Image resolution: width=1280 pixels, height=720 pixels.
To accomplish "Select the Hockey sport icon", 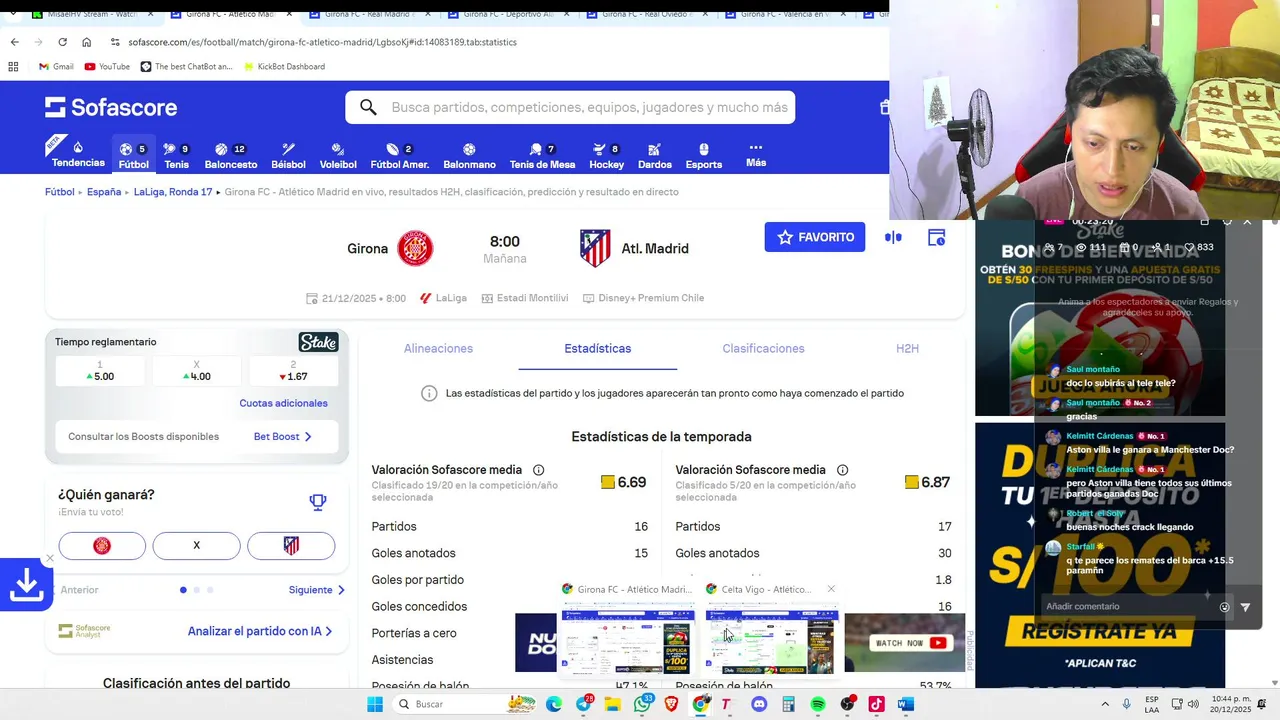I will click(606, 155).
